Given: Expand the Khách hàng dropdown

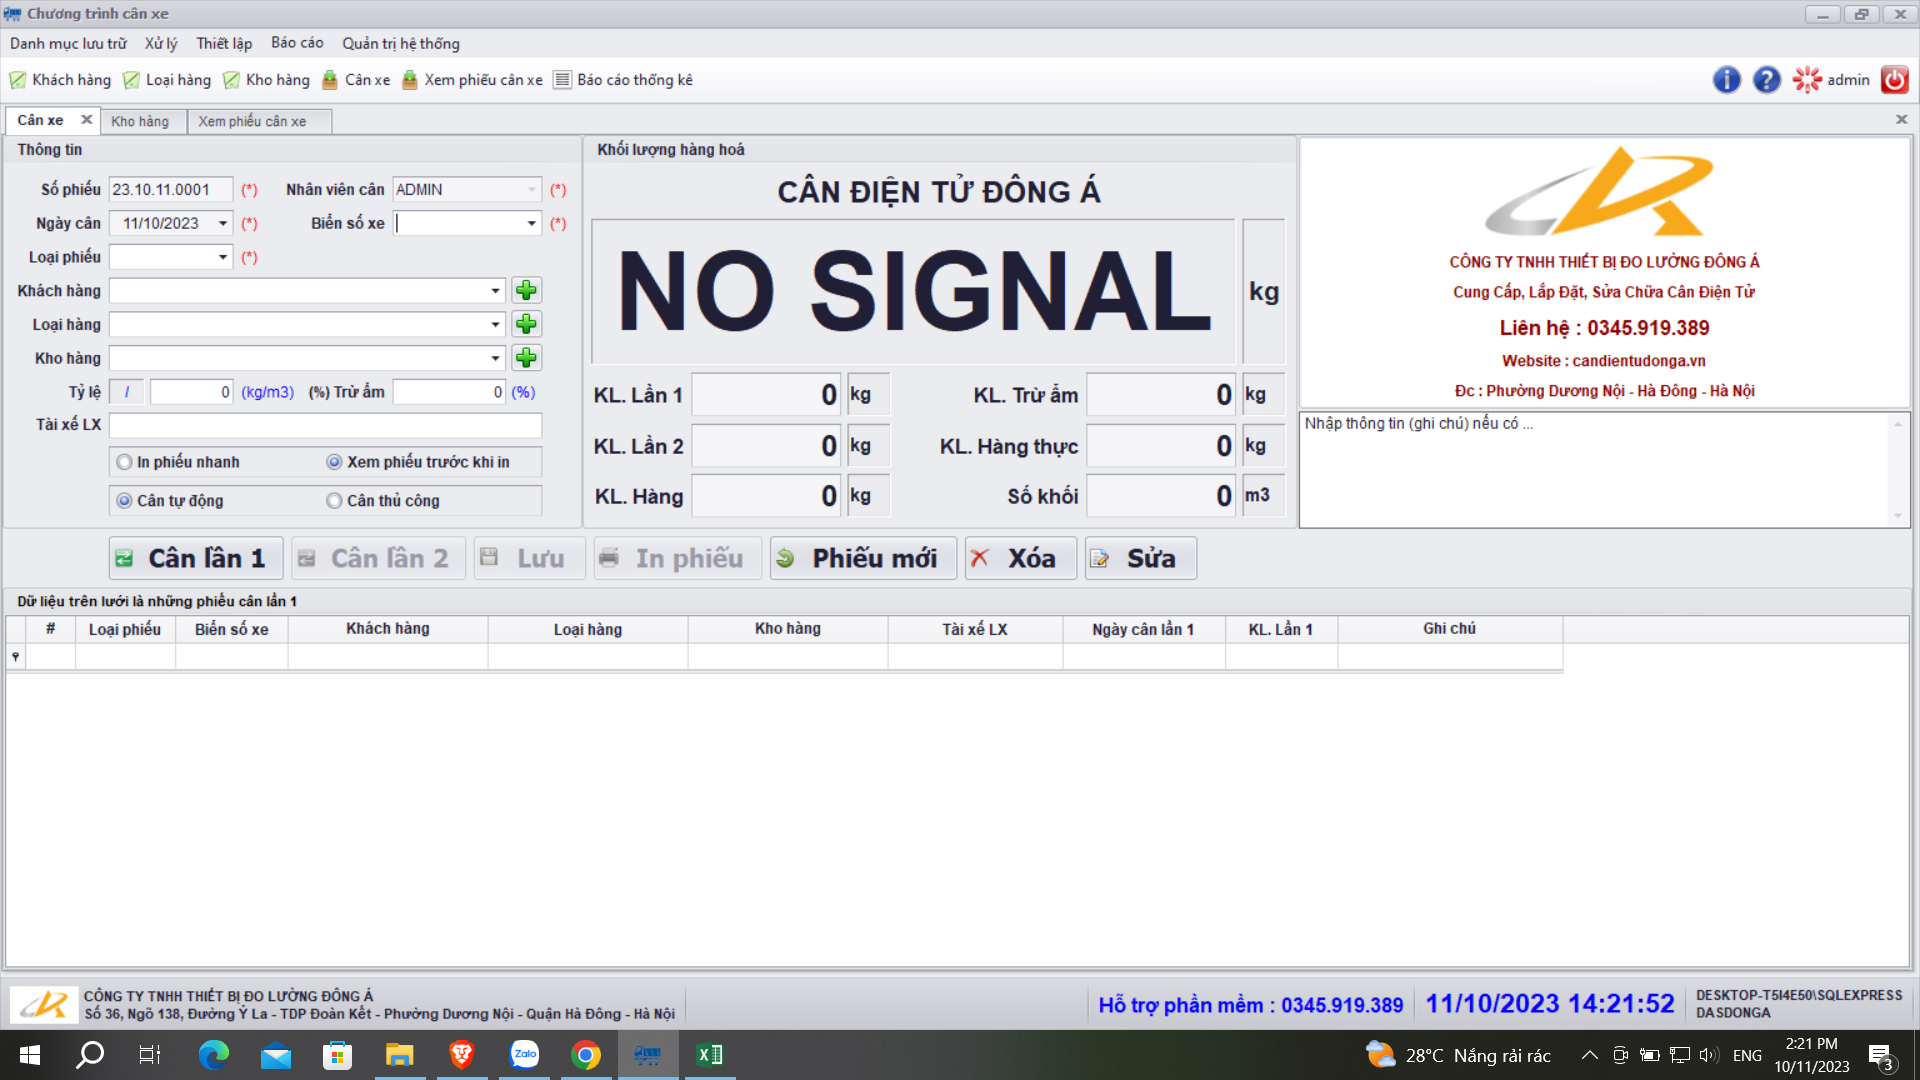Looking at the screenshot, I should click(x=495, y=291).
